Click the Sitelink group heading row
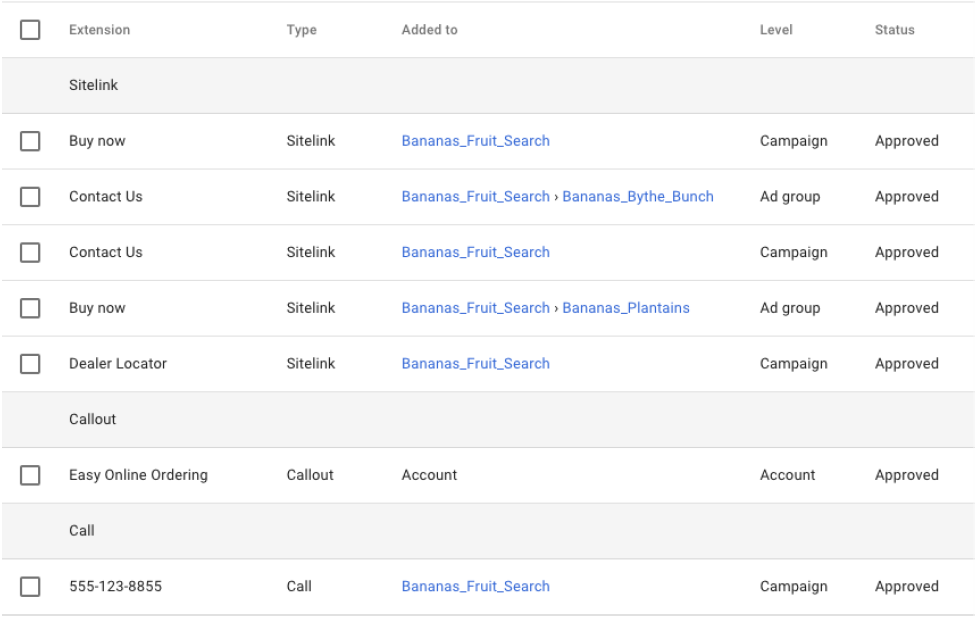 (488, 86)
